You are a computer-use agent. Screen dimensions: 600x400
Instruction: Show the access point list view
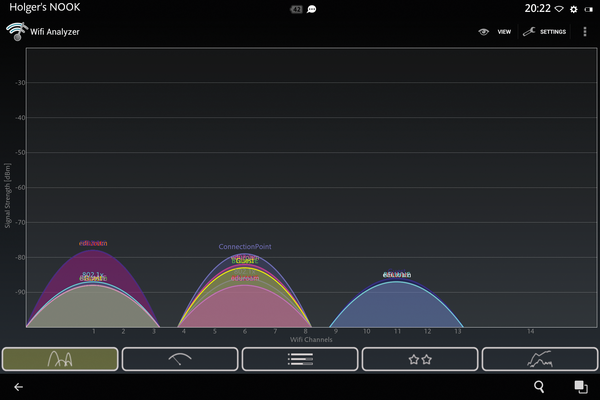(x=300, y=359)
